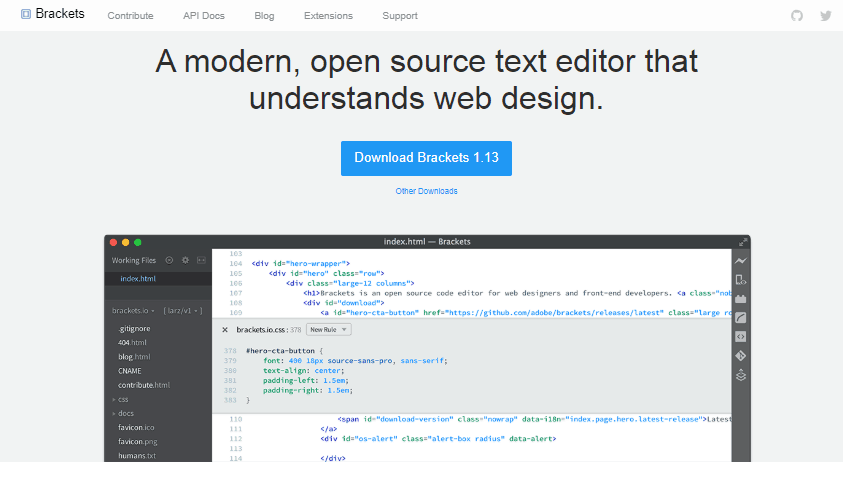Click the Download Brackets 1.13 button

tap(426, 158)
